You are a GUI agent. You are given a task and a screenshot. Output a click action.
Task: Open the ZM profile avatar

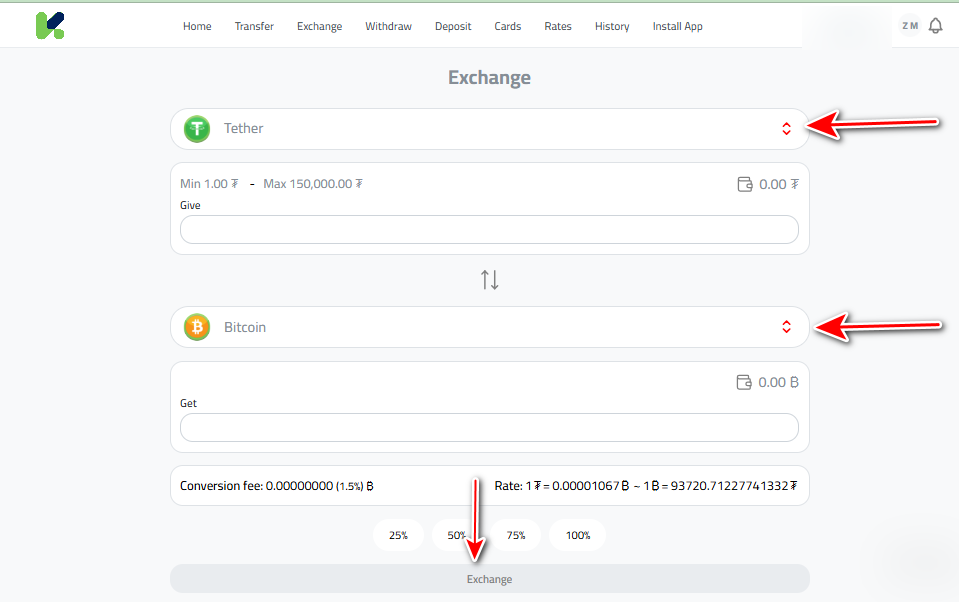909,25
